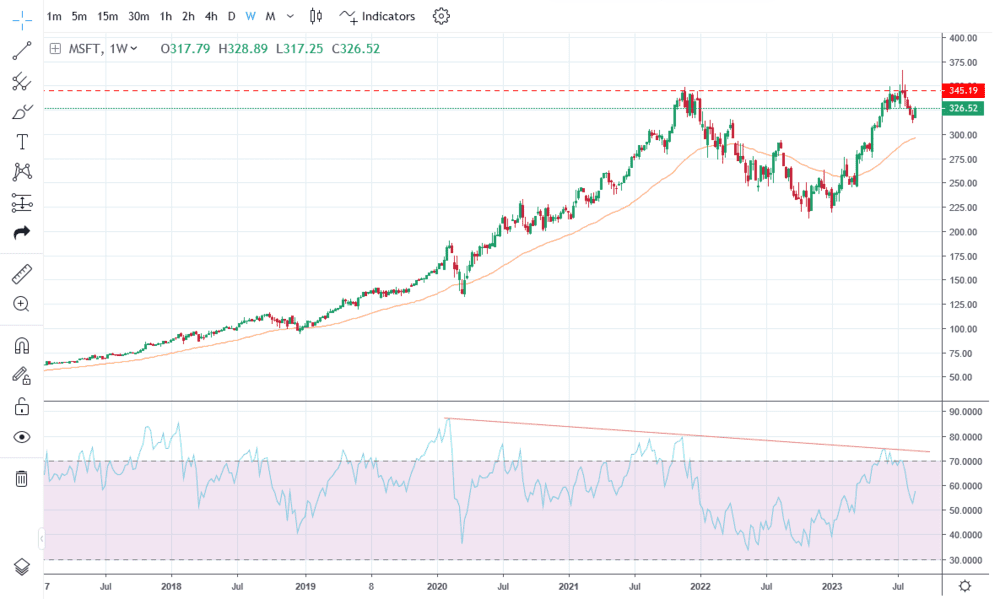The image size is (1000, 599).
Task: Open the object tree layers icon
Action: tap(21, 567)
